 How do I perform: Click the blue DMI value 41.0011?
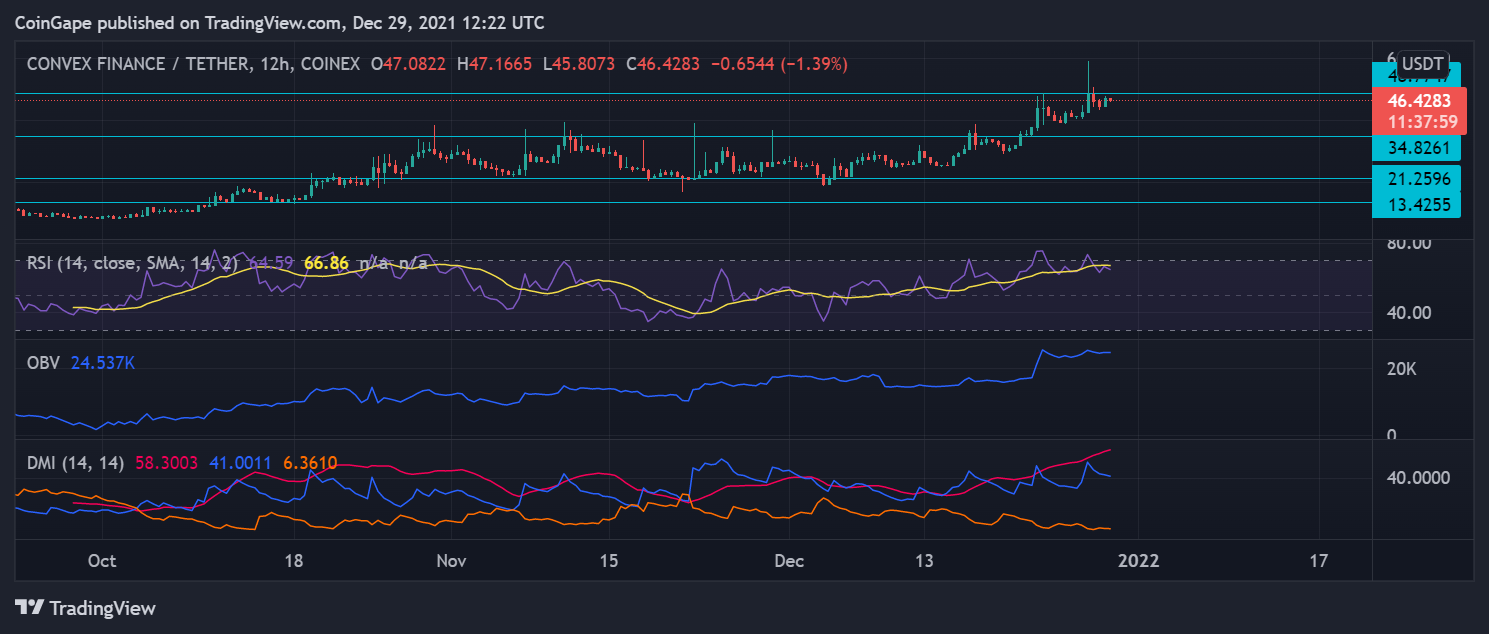click(x=241, y=463)
